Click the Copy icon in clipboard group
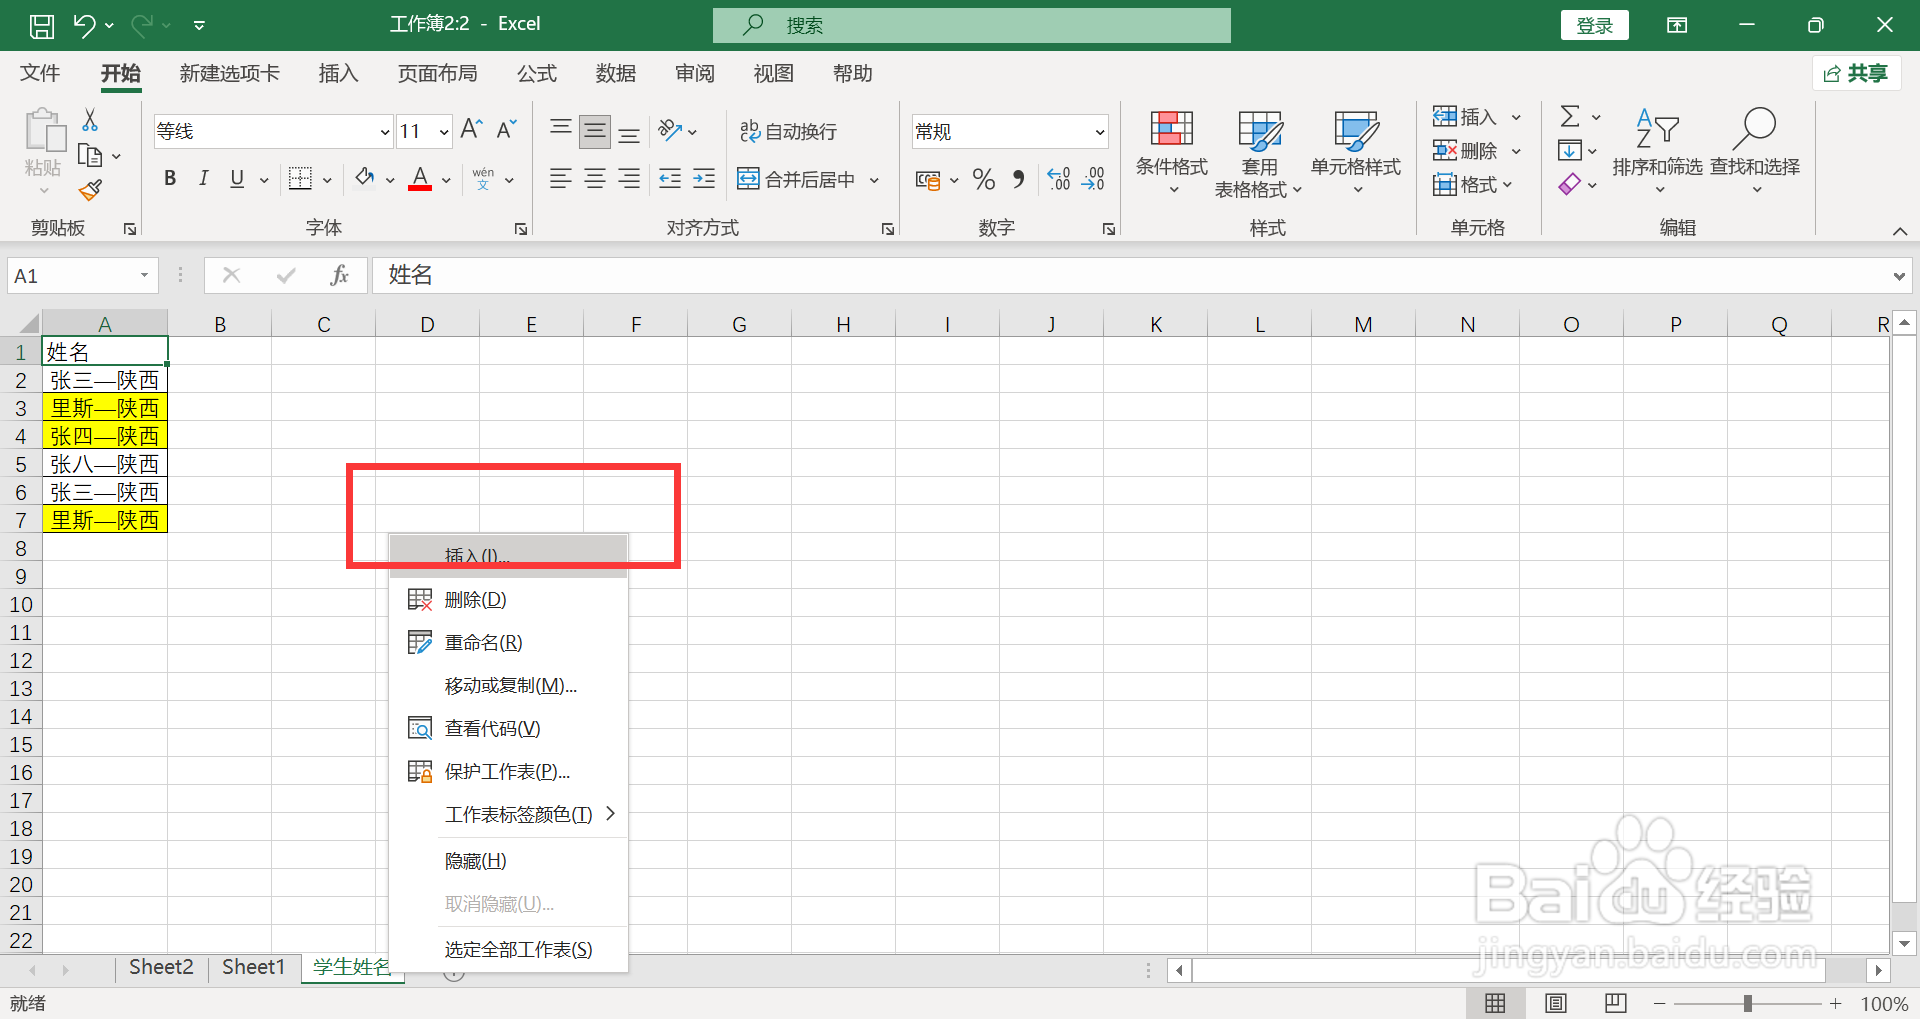This screenshot has width=1920, height=1019. (x=90, y=155)
